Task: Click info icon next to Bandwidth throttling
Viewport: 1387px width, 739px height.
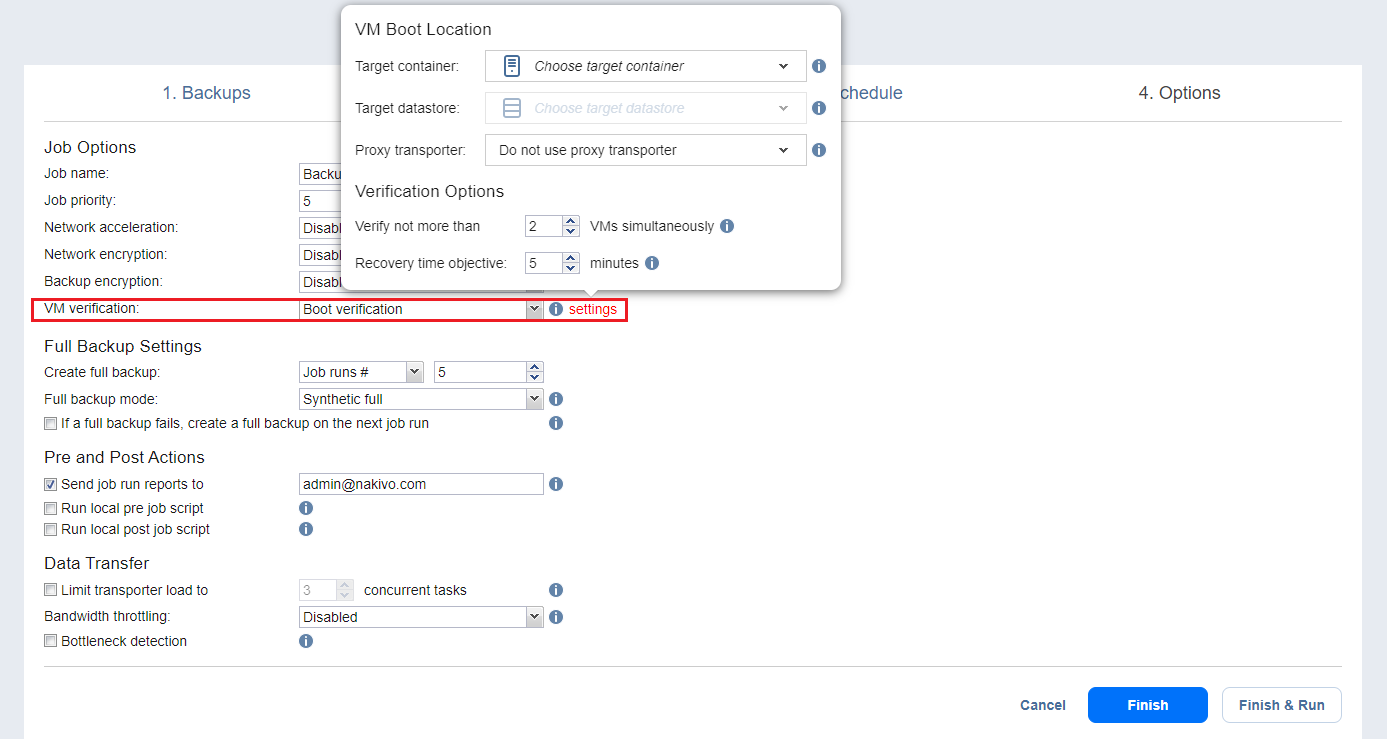Action: [x=556, y=617]
